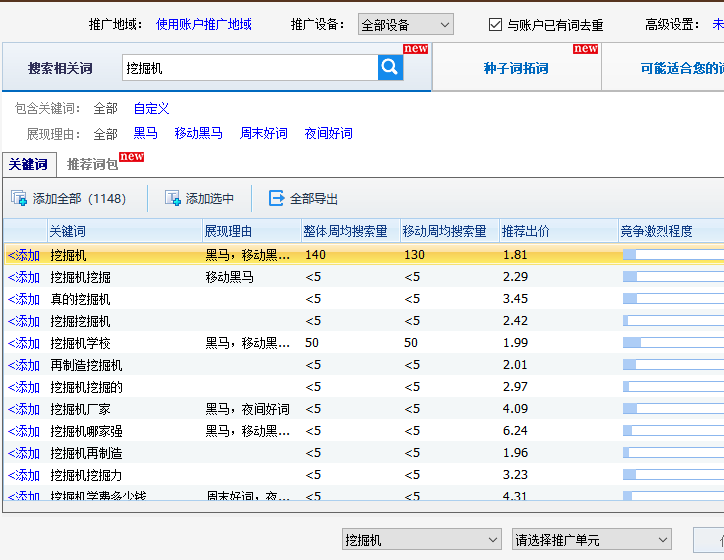Image resolution: width=724 pixels, height=560 pixels.
Task: Click the keyword search input field
Action: pos(249,68)
